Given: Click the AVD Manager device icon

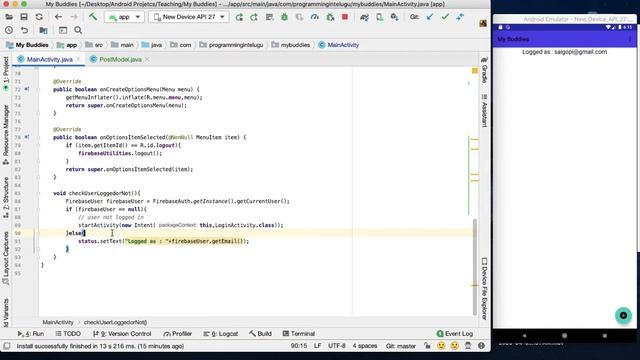Looking at the screenshot, I should (380, 17).
